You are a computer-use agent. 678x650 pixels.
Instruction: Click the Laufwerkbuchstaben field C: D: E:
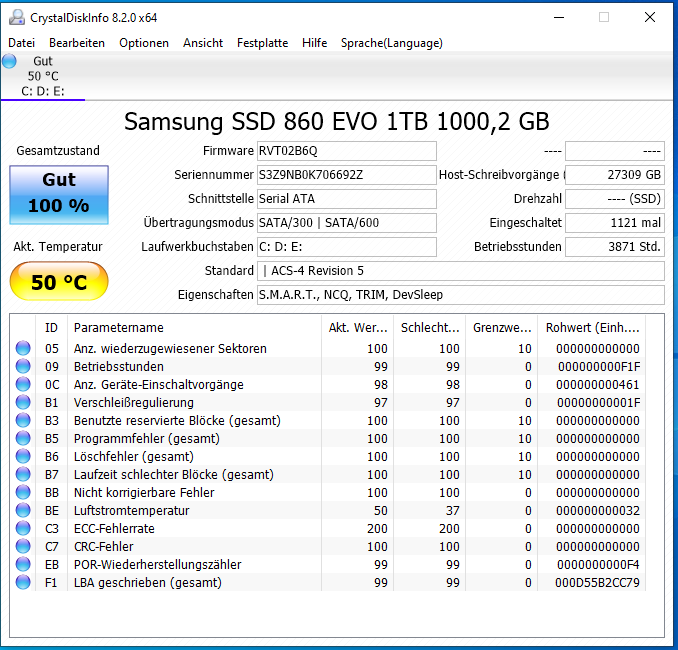[x=347, y=247]
